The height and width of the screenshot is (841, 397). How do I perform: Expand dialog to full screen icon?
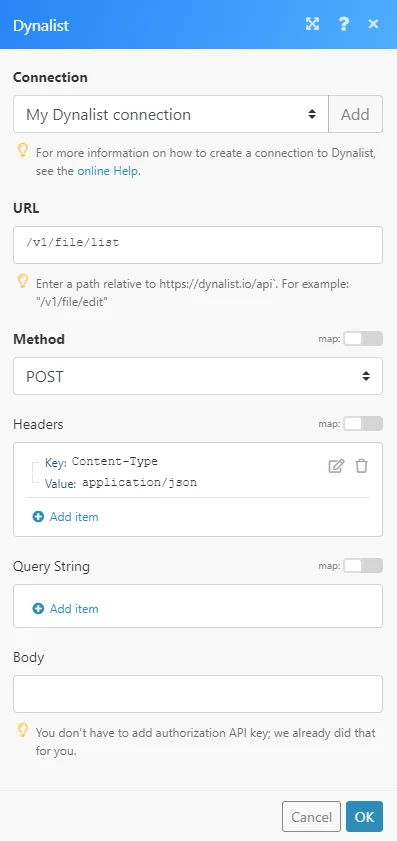coord(312,24)
